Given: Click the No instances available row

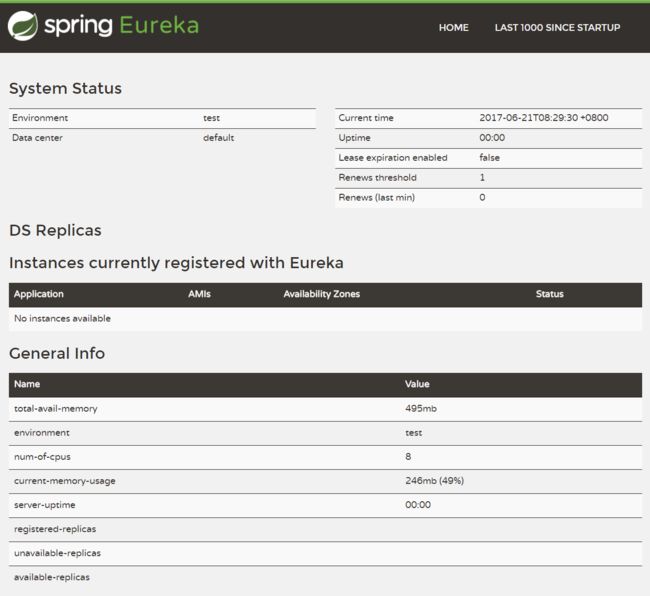Looking at the screenshot, I should 325,319.
